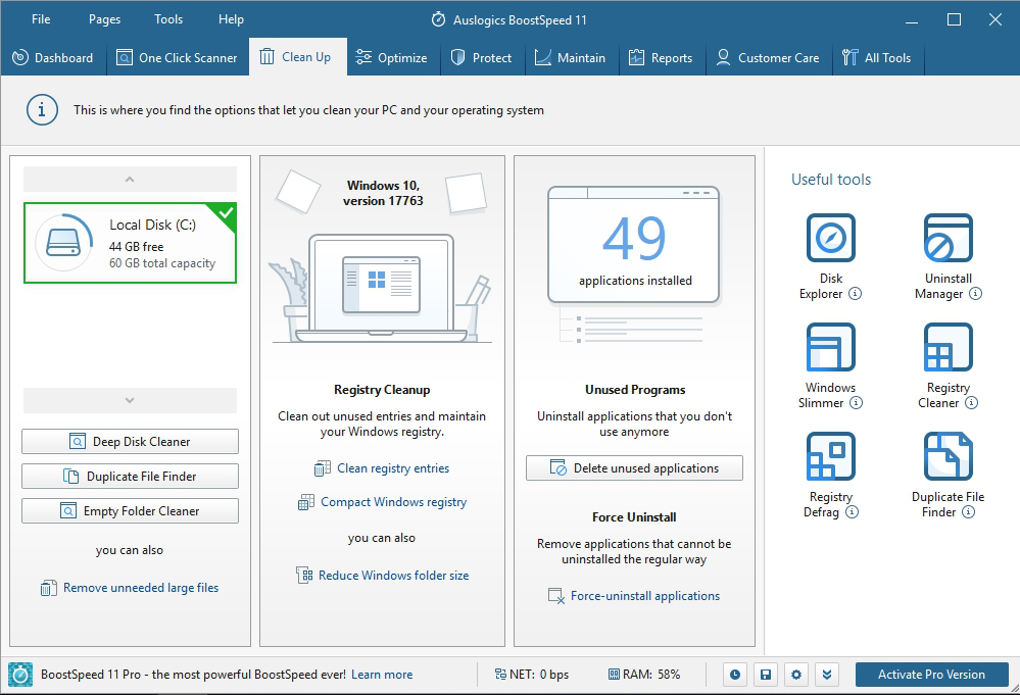Click the BoostSpeed logo in status bar
Viewport: 1020px width, 695px height.
[20, 675]
